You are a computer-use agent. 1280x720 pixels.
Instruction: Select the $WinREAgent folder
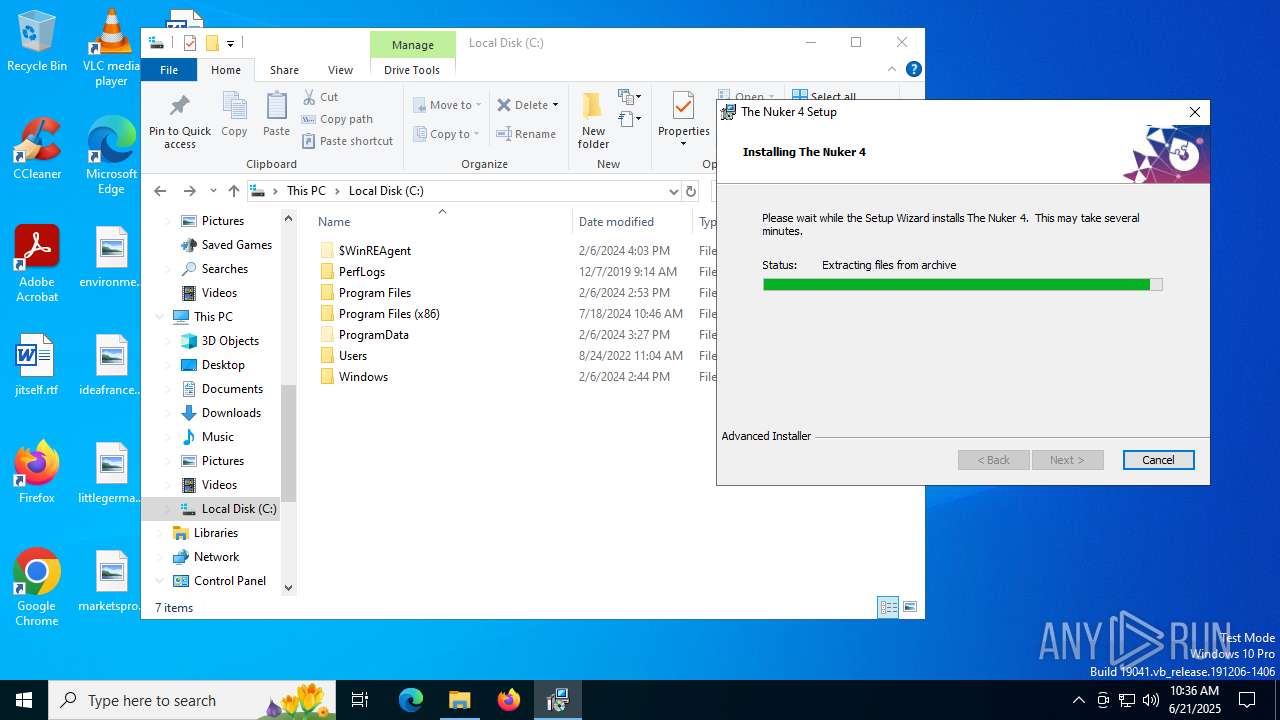[374, 251]
